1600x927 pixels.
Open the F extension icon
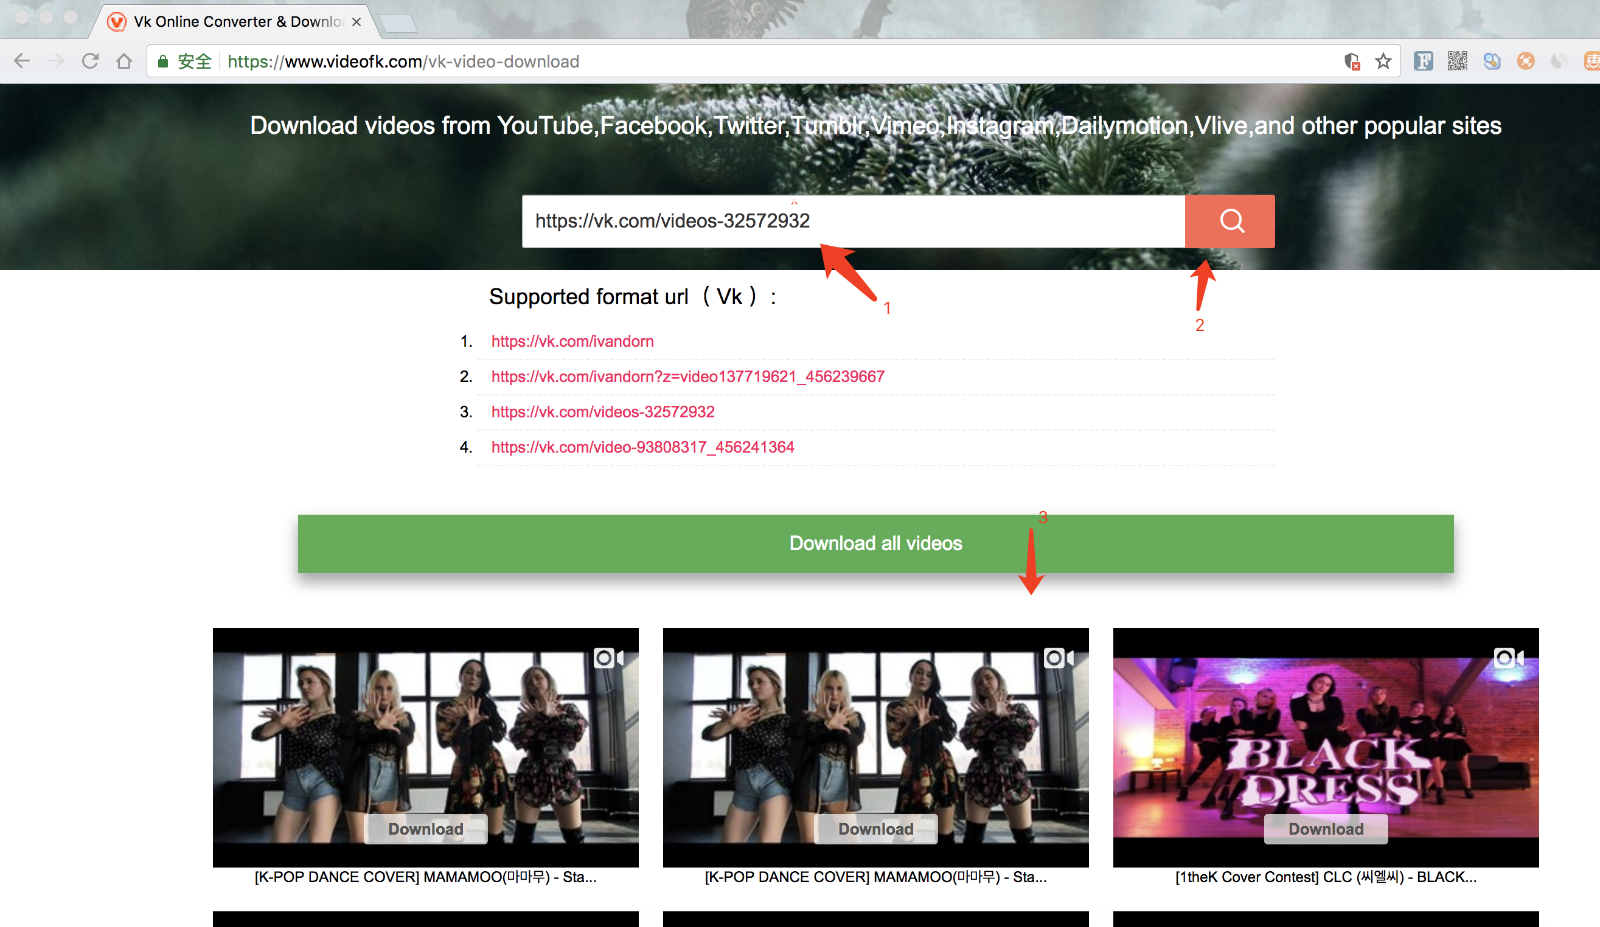pyautogui.click(x=1424, y=61)
